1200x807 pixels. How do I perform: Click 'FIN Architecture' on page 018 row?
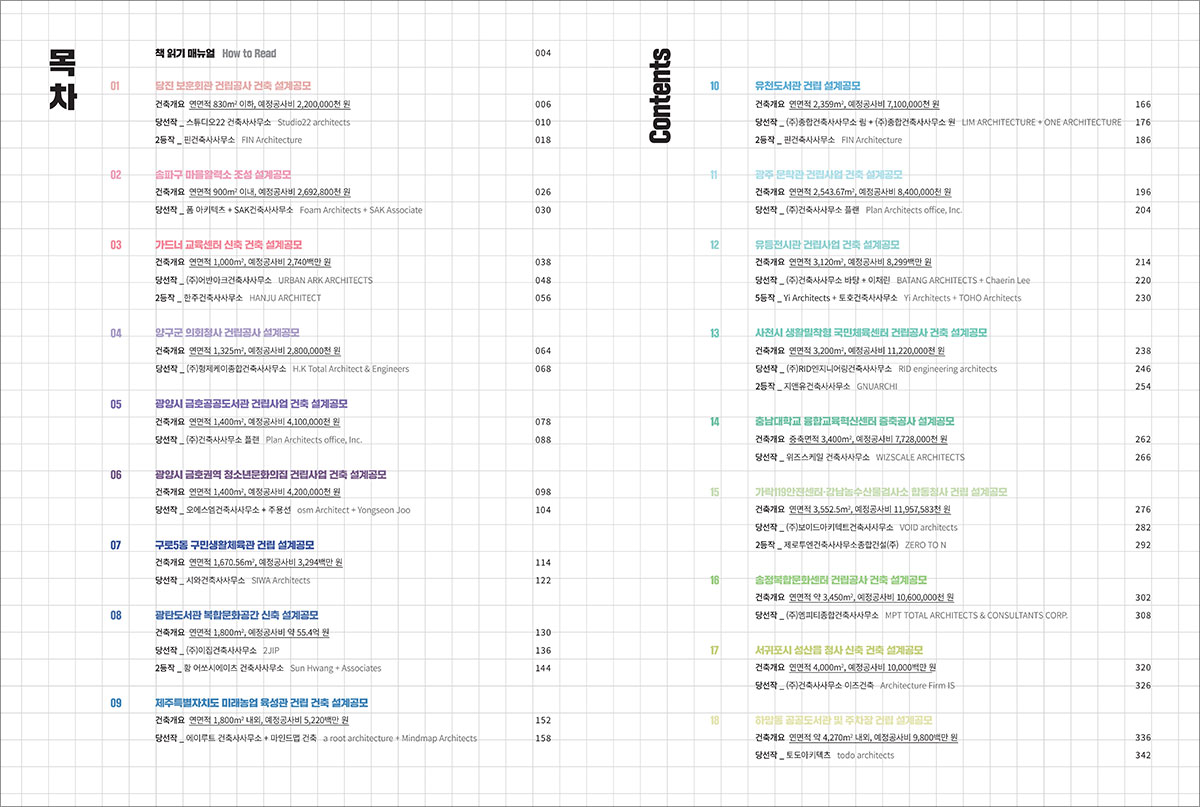coord(272,140)
